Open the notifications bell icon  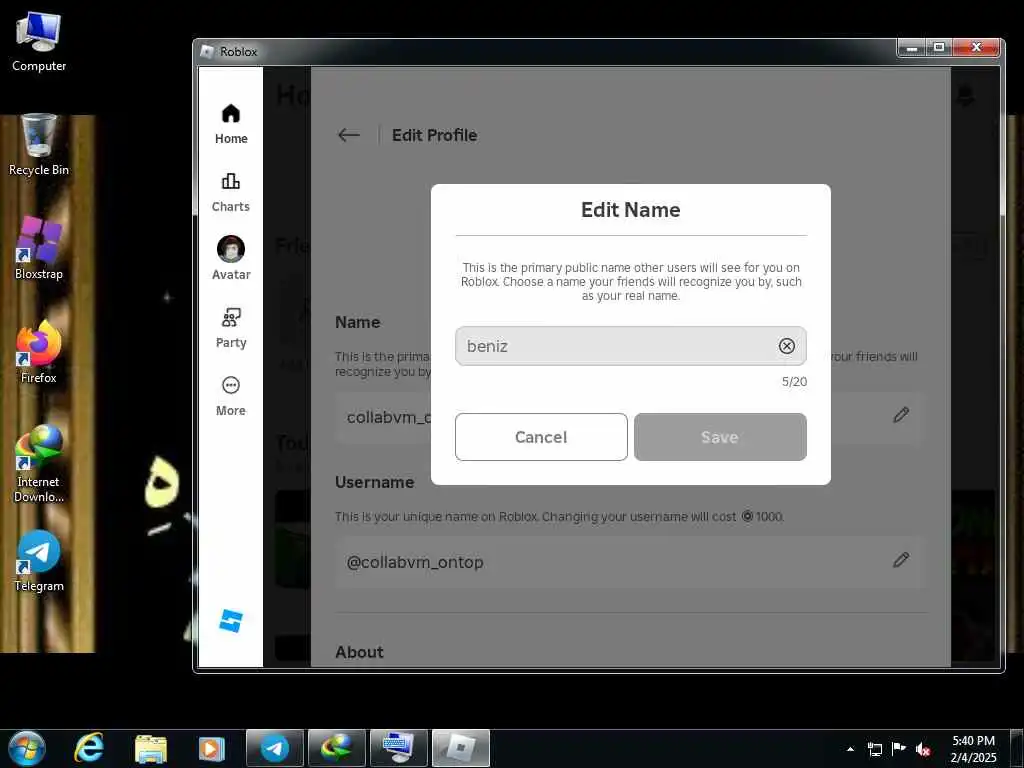(965, 96)
